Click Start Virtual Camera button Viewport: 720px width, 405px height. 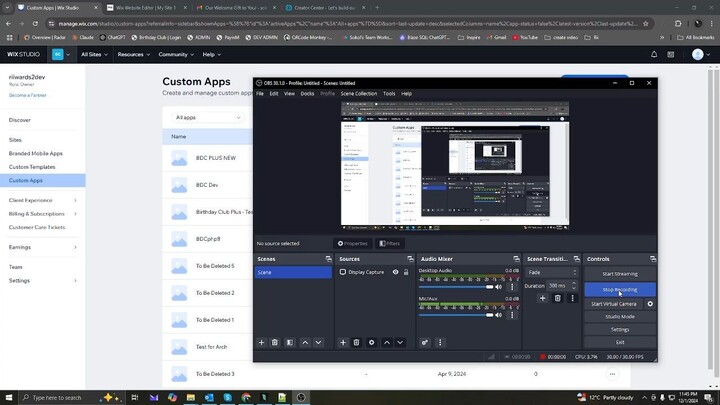[x=613, y=304]
